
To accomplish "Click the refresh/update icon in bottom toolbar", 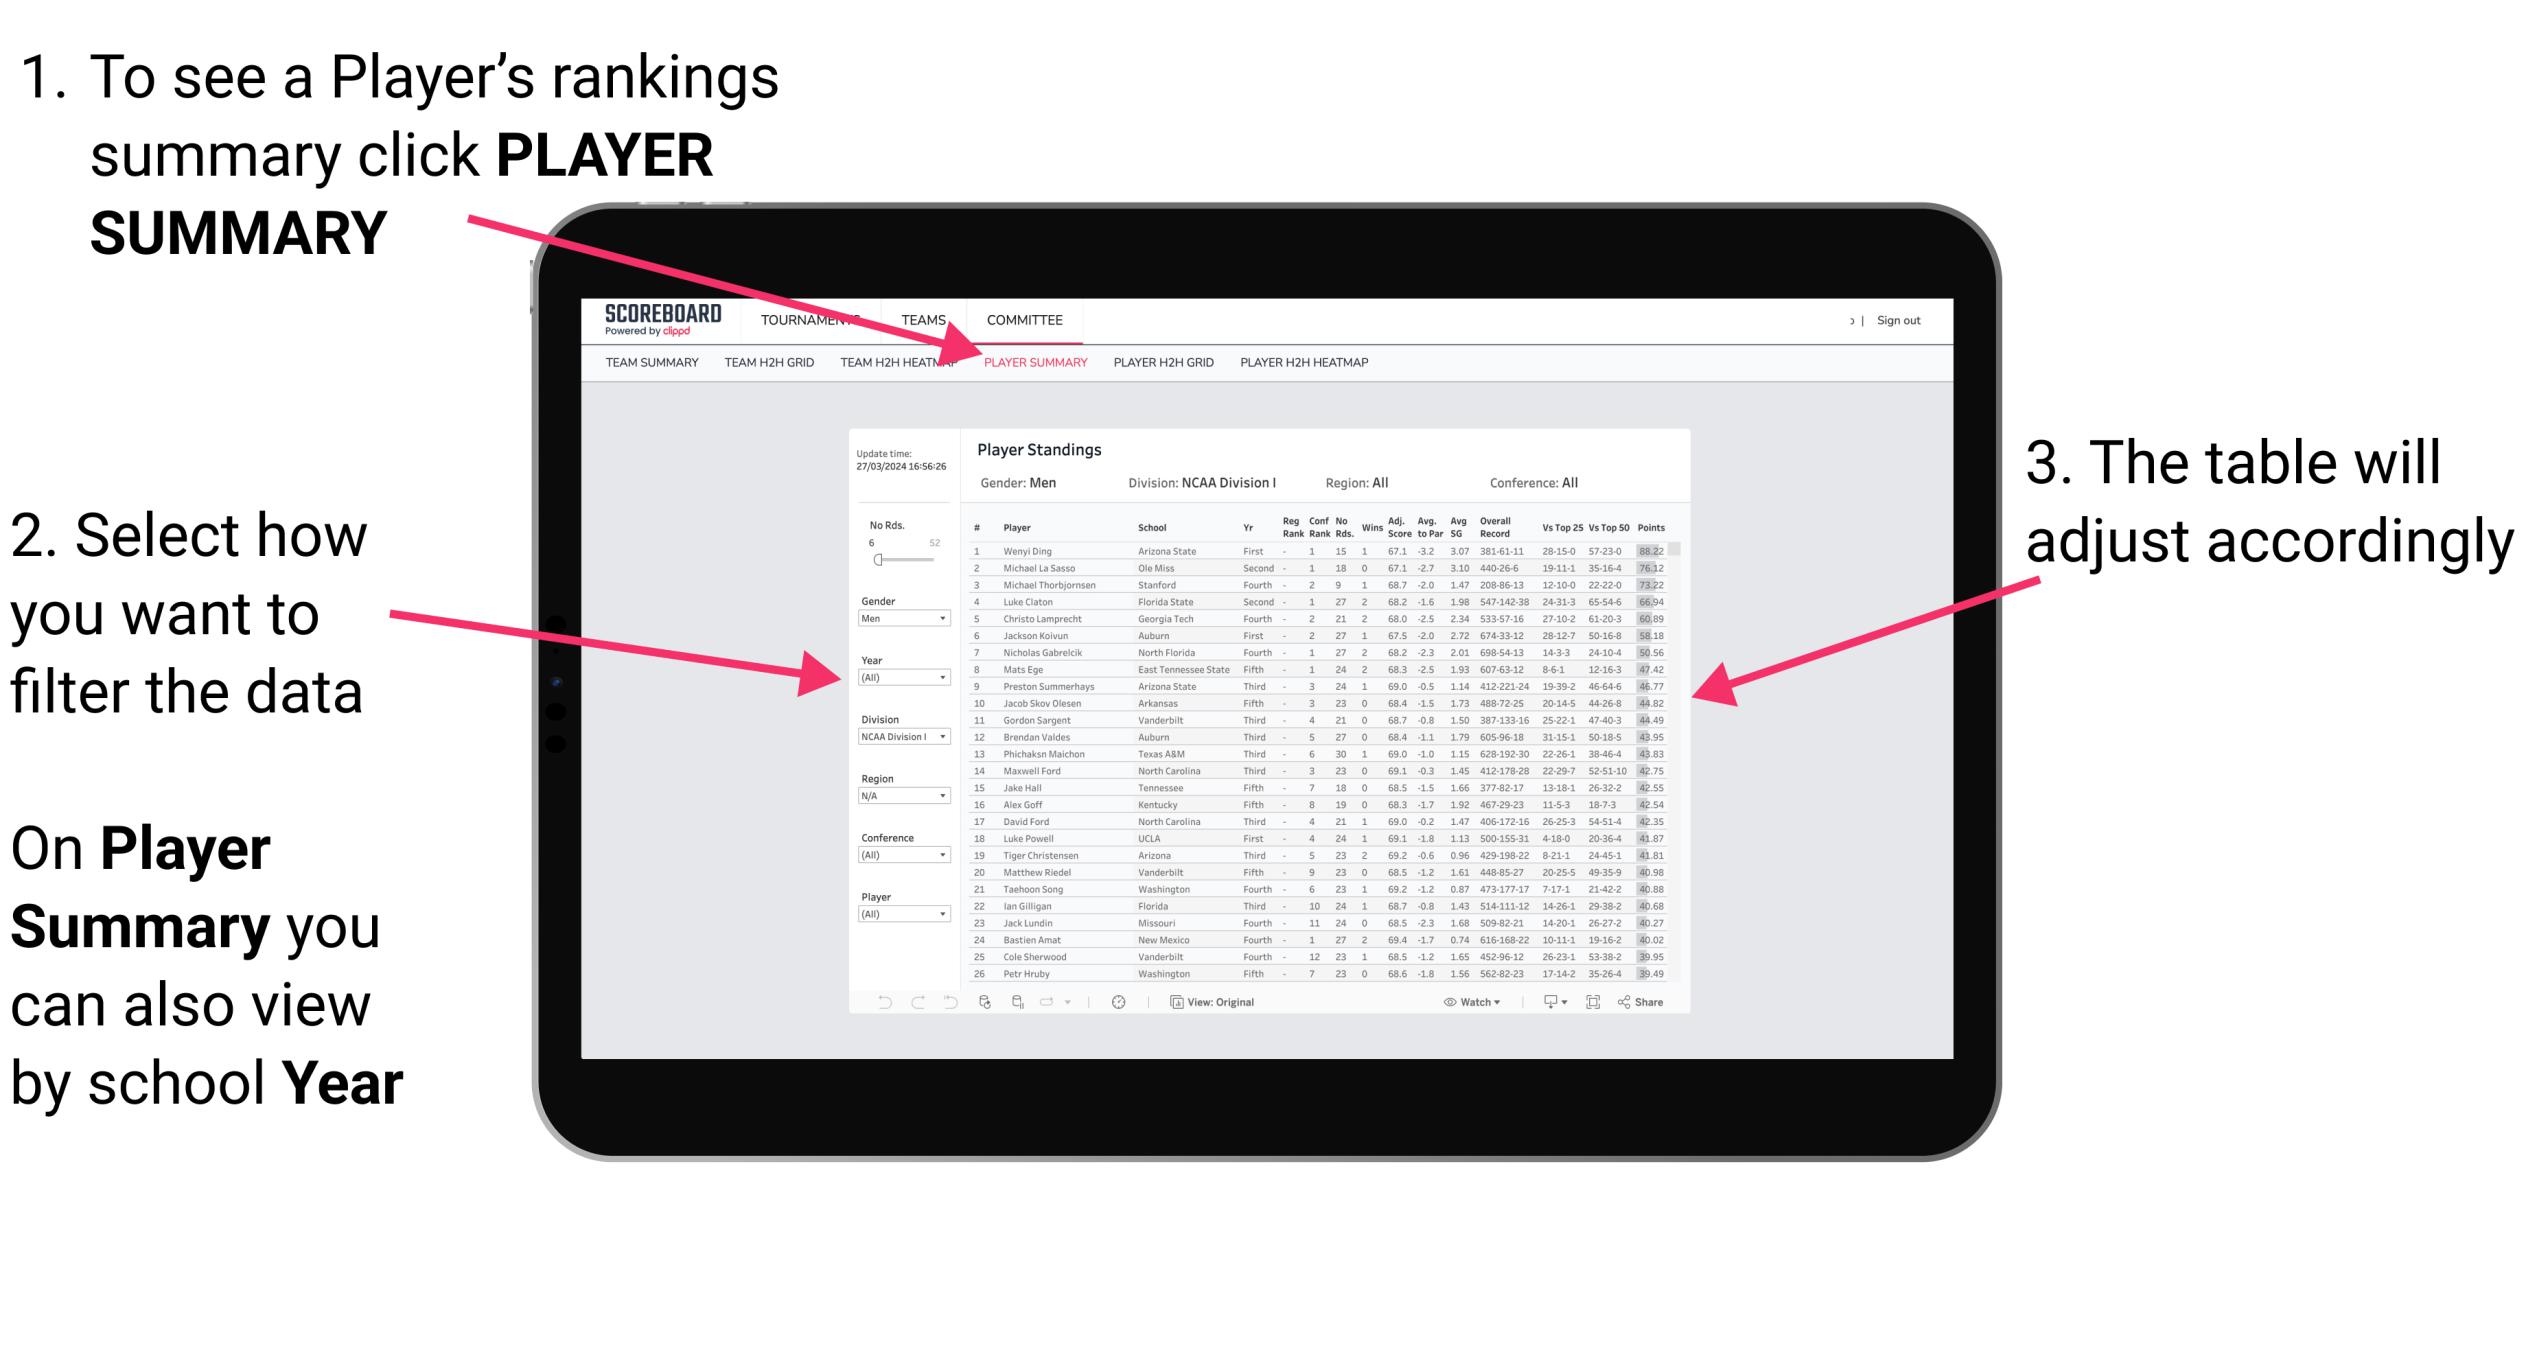I will [x=989, y=999].
